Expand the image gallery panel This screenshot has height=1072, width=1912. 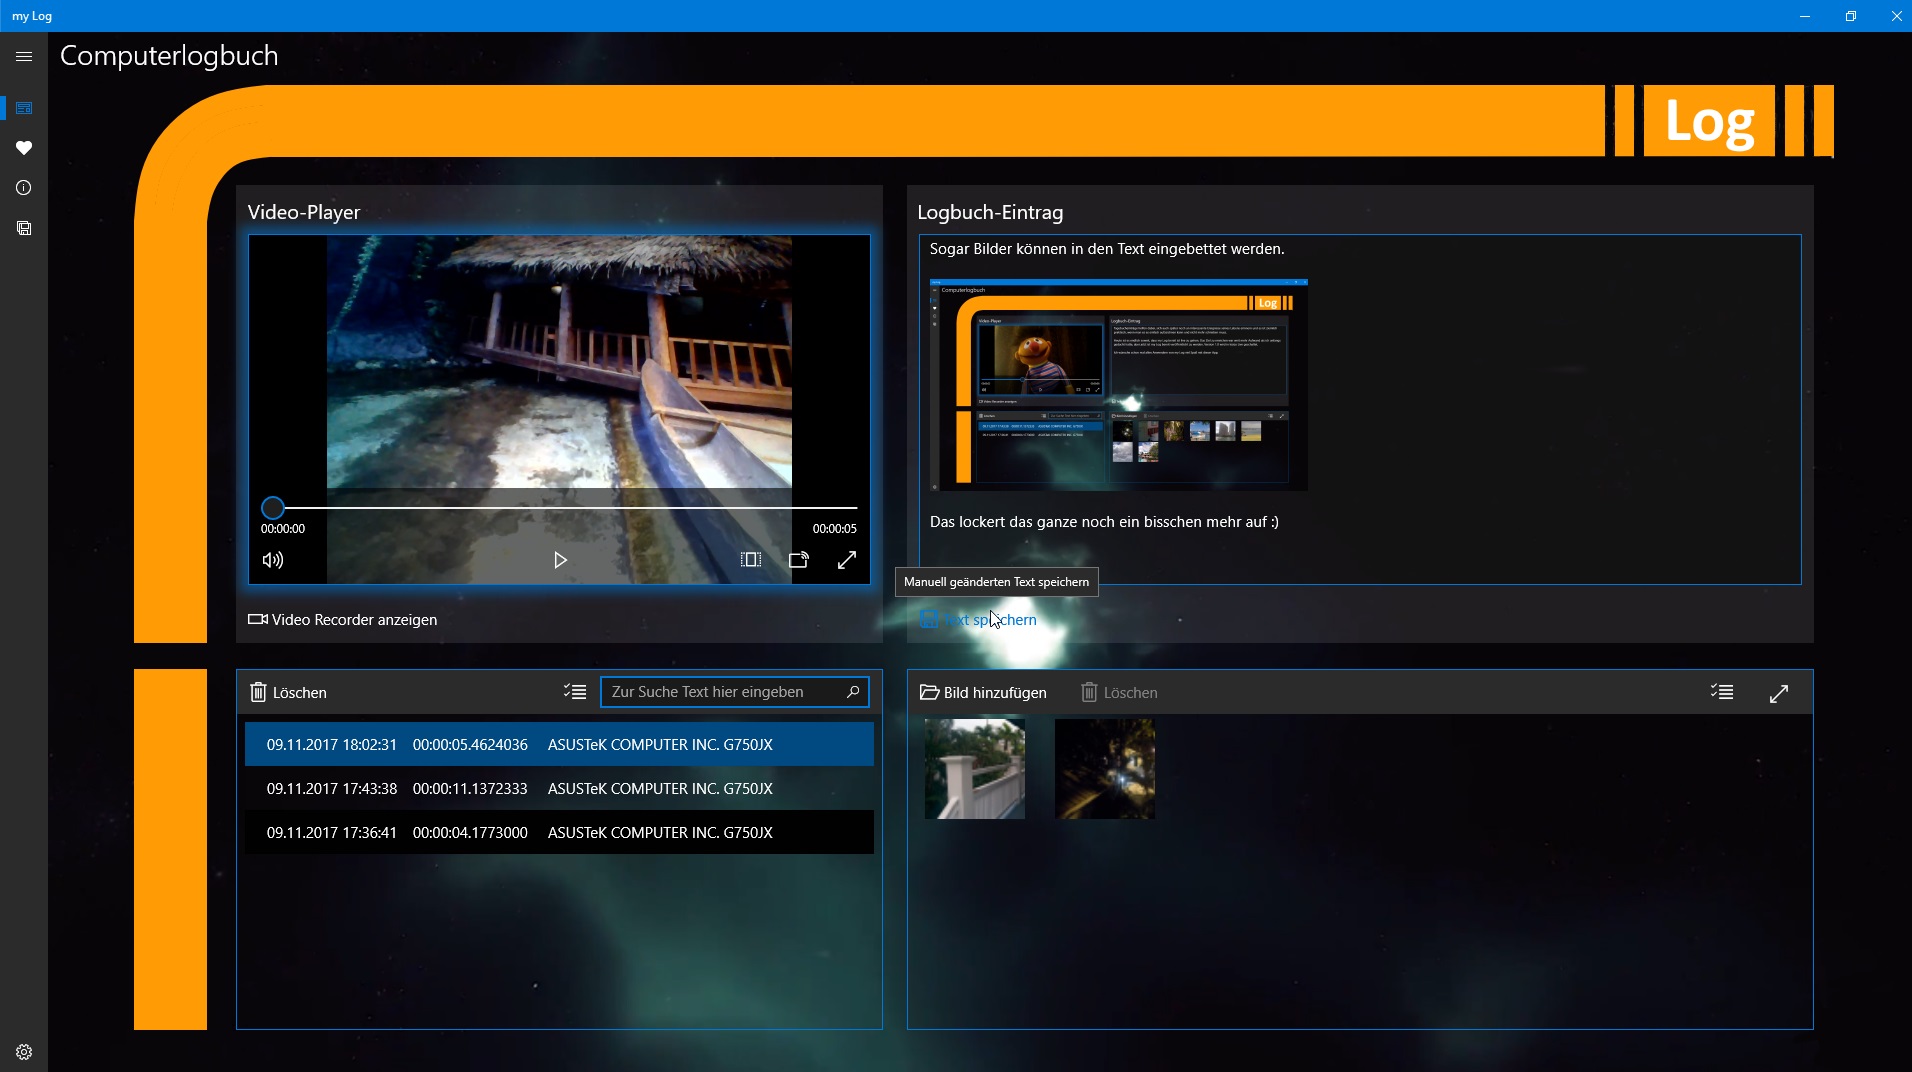(1779, 693)
